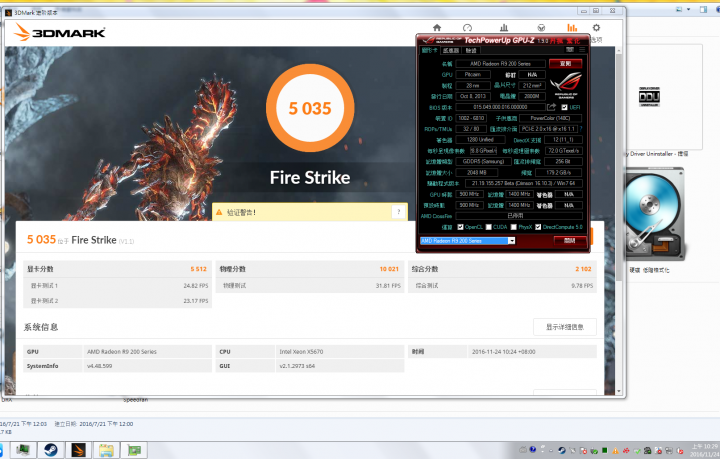Click the red close button in GPU-Z
720x459 pixels.
coord(570,241)
